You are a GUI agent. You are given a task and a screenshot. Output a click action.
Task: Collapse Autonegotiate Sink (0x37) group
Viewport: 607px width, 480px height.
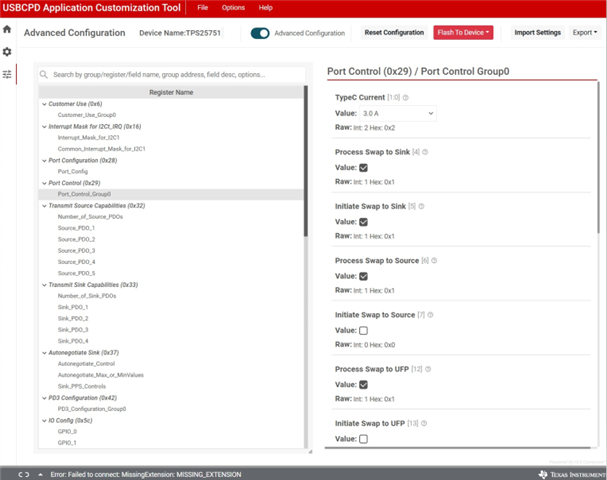point(44,353)
